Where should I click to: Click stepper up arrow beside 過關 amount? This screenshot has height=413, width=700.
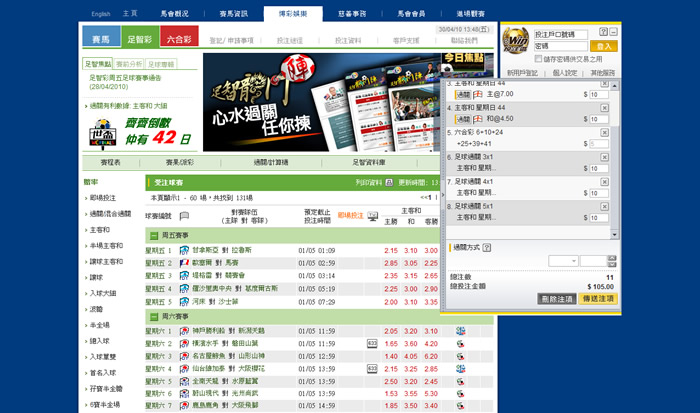pos(612,258)
